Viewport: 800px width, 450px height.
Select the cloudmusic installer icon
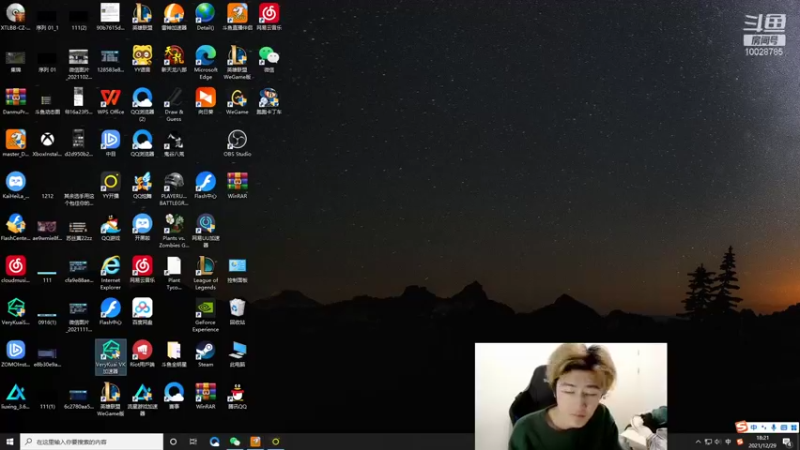(15, 270)
